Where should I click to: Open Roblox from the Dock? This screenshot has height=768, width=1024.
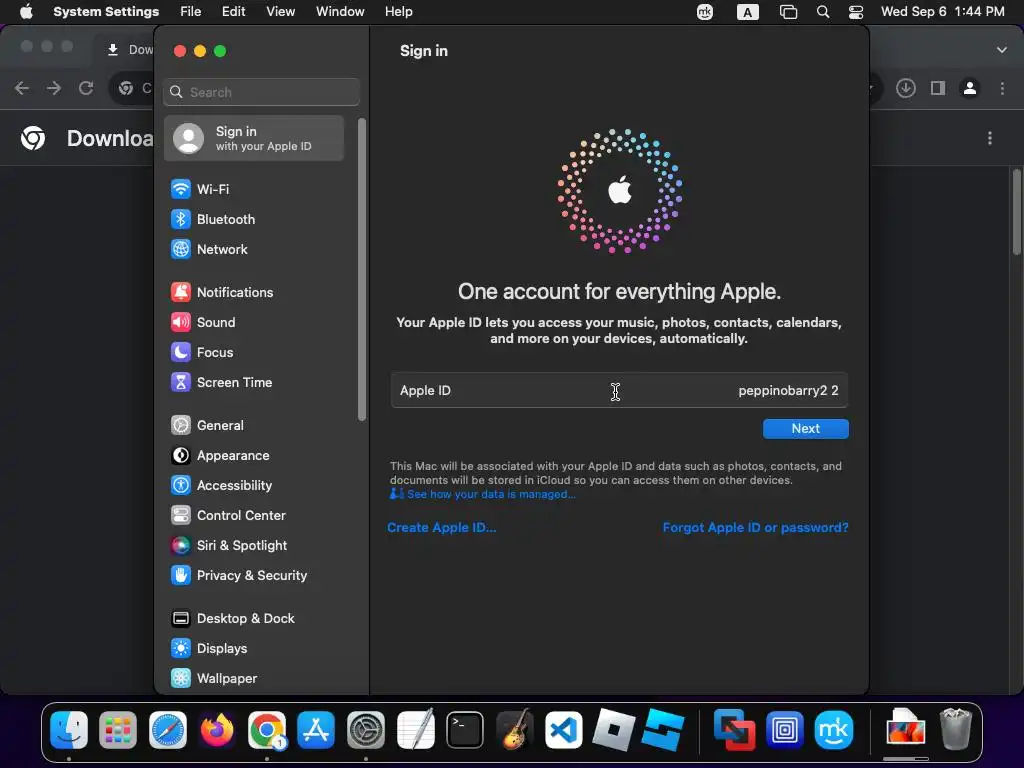(613, 730)
